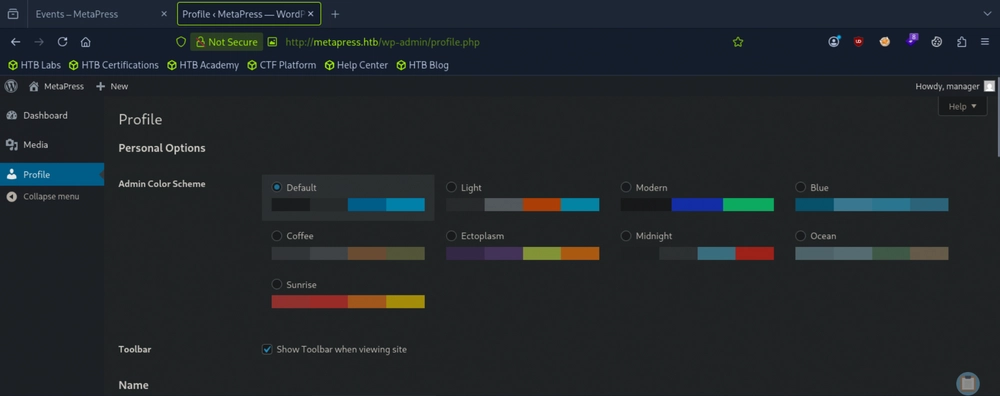1000x396 pixels.
Task: Click the Collapse menu arrow icon
Action: pos(11,196)
